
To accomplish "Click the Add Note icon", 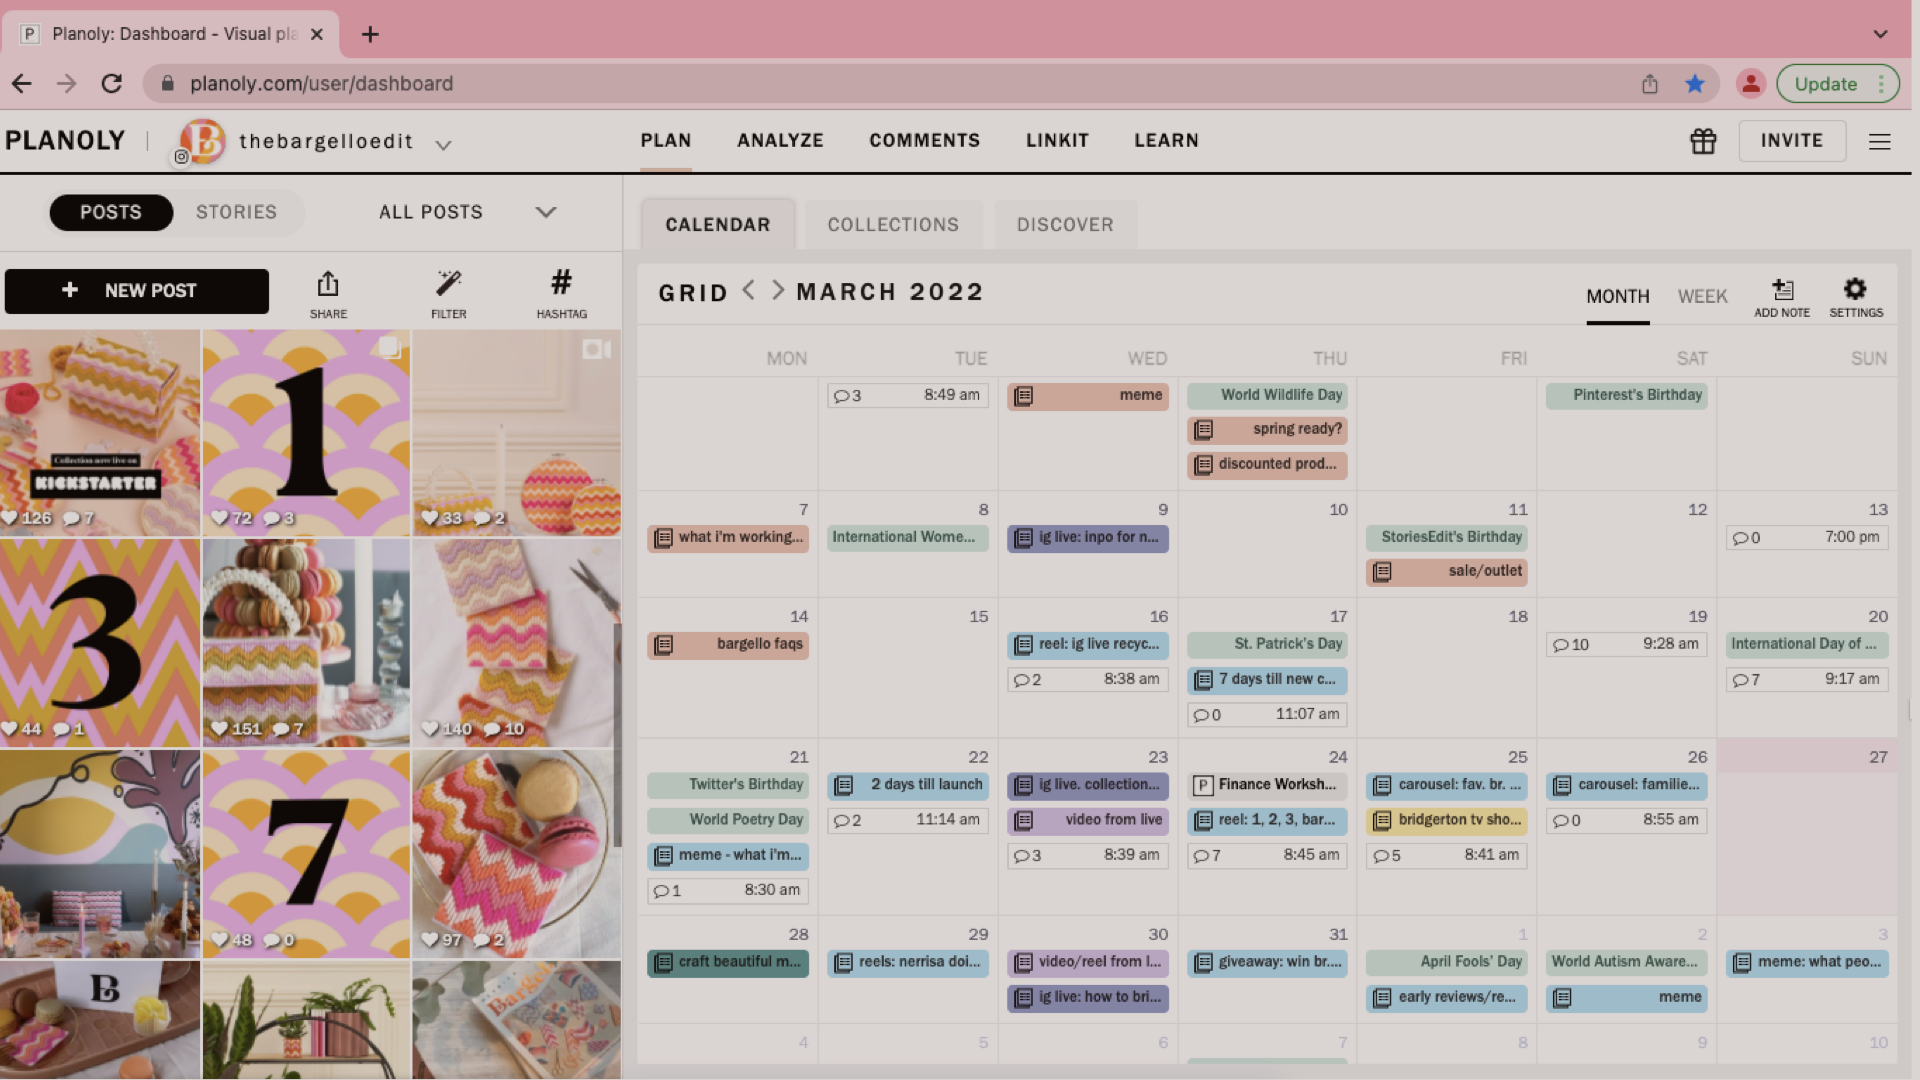I will (x=1782, y=290).
